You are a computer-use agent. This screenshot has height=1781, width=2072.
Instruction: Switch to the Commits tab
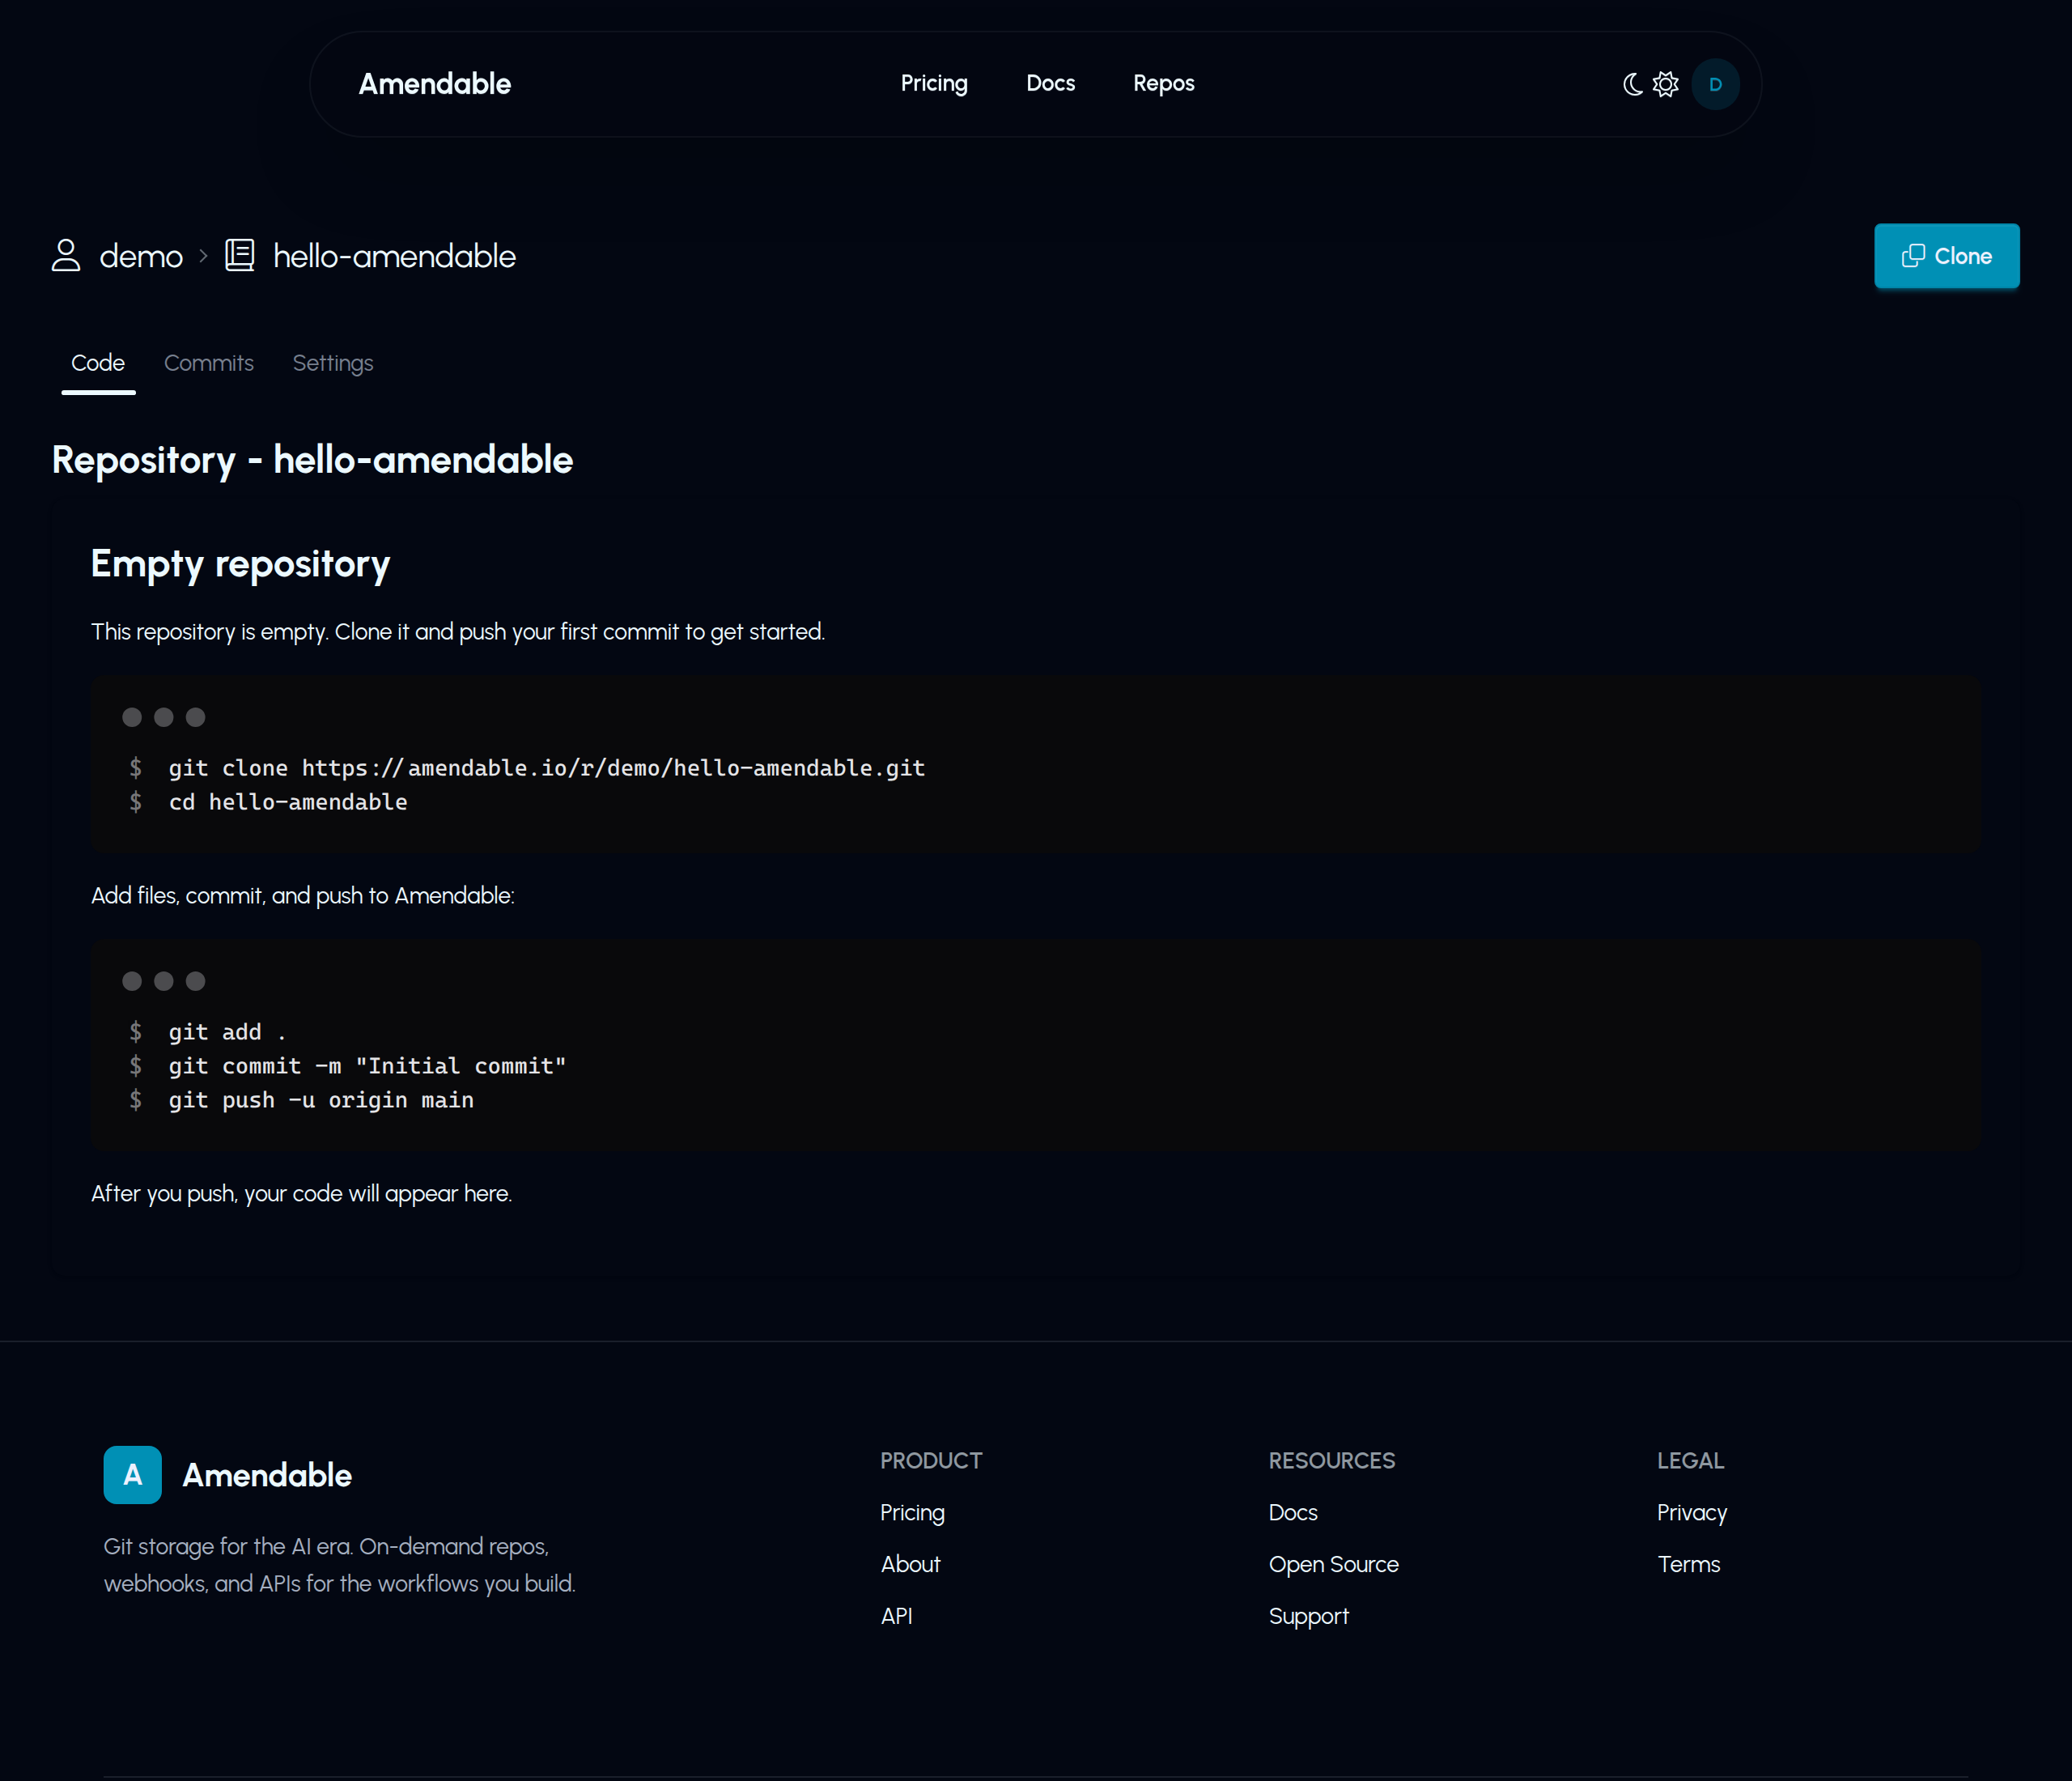coord(209,363)
